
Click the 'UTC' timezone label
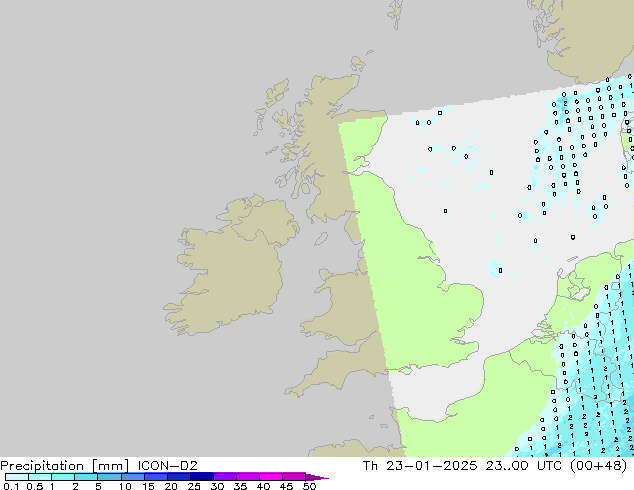549,466
